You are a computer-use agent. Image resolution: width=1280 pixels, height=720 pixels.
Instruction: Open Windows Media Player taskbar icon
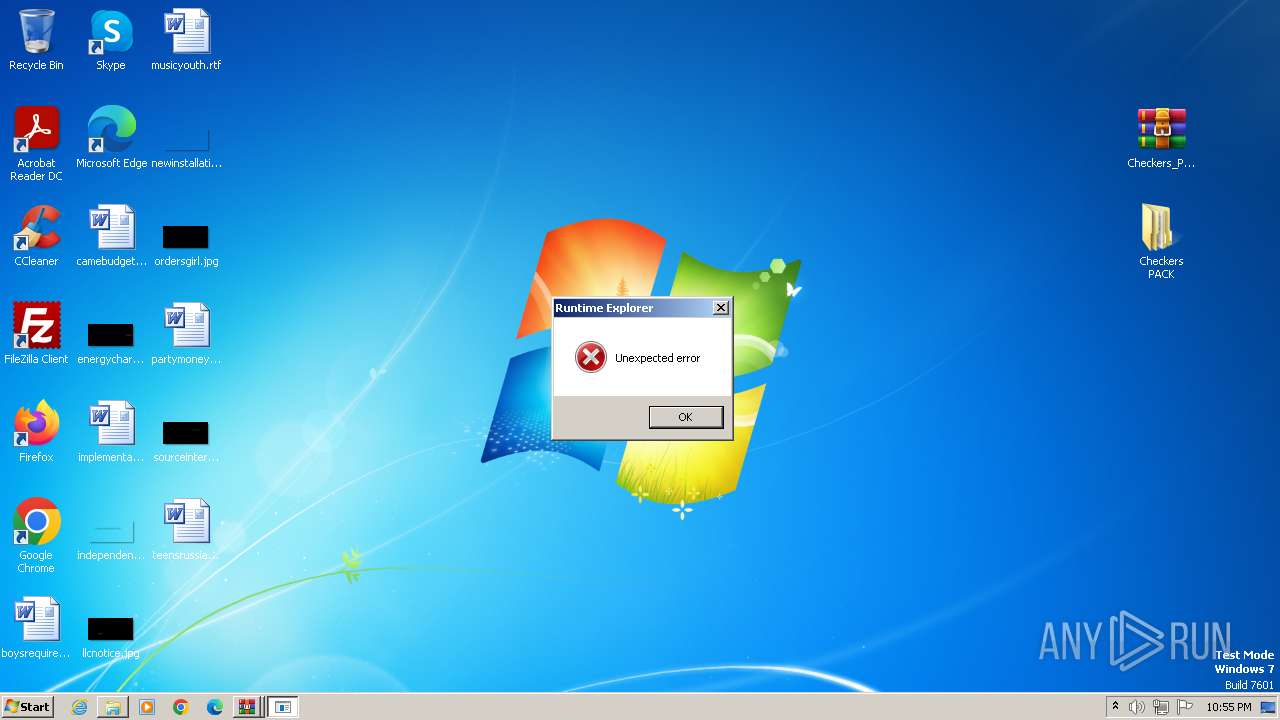click(147, 707)
